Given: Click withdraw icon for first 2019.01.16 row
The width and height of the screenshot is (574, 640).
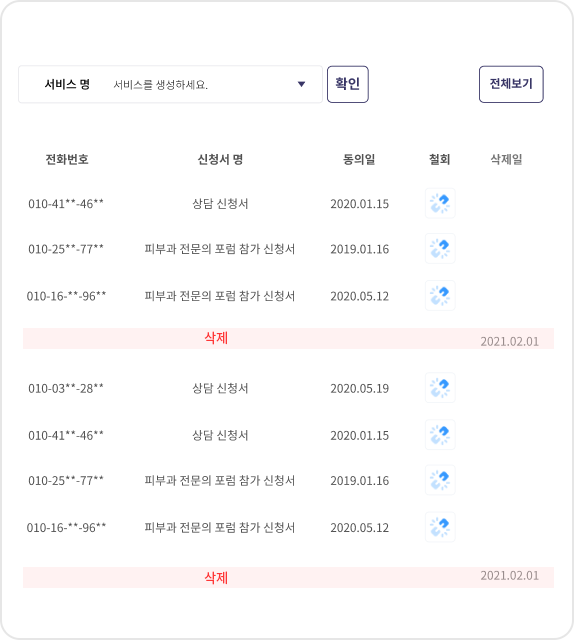Looking at the screenshot, I should [440, 249].
